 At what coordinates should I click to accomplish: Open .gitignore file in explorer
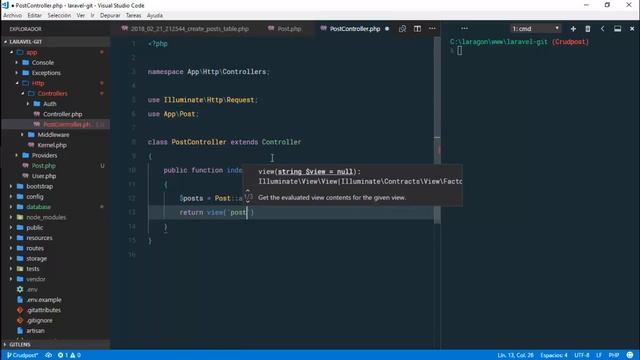pyautogui.click(x=39, y=320)
